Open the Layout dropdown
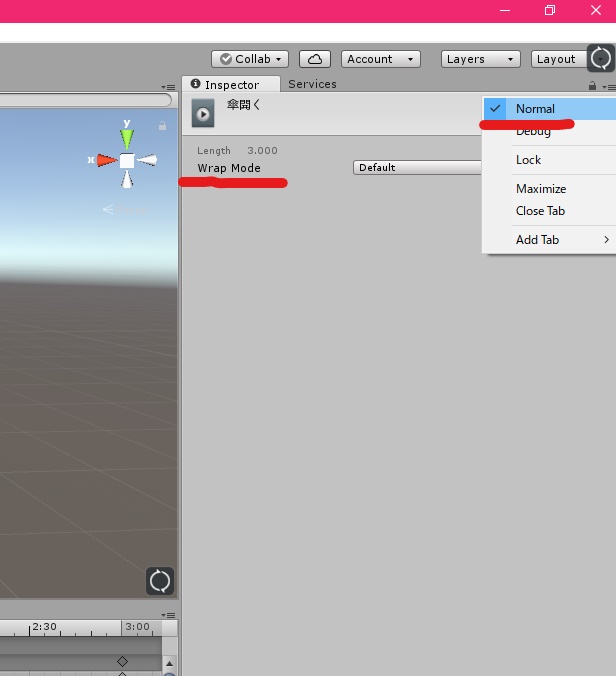 pyautogui.click(x=559, y=59)
